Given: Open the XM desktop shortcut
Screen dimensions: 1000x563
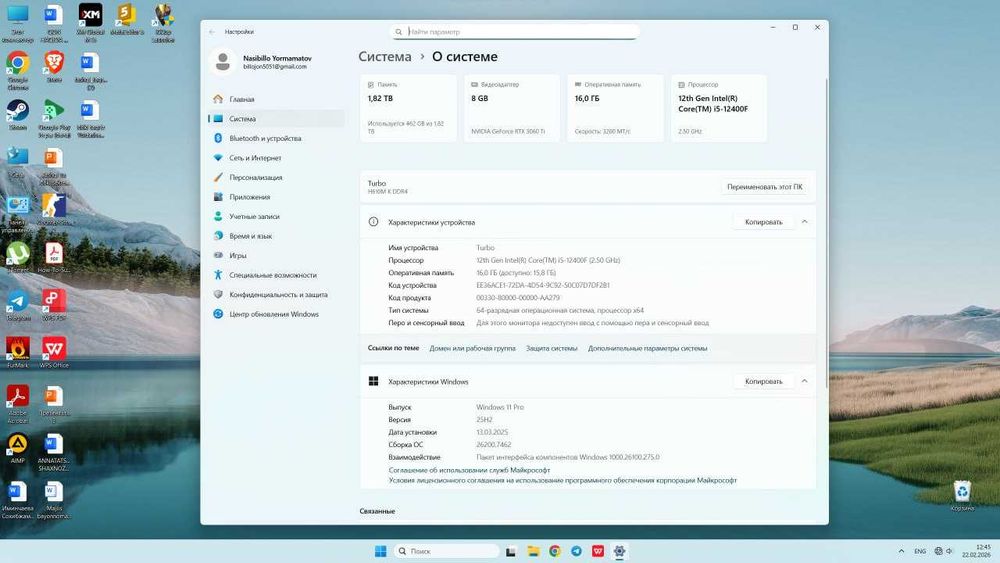Looking at the screenshot, I should [x=91, y=22].
